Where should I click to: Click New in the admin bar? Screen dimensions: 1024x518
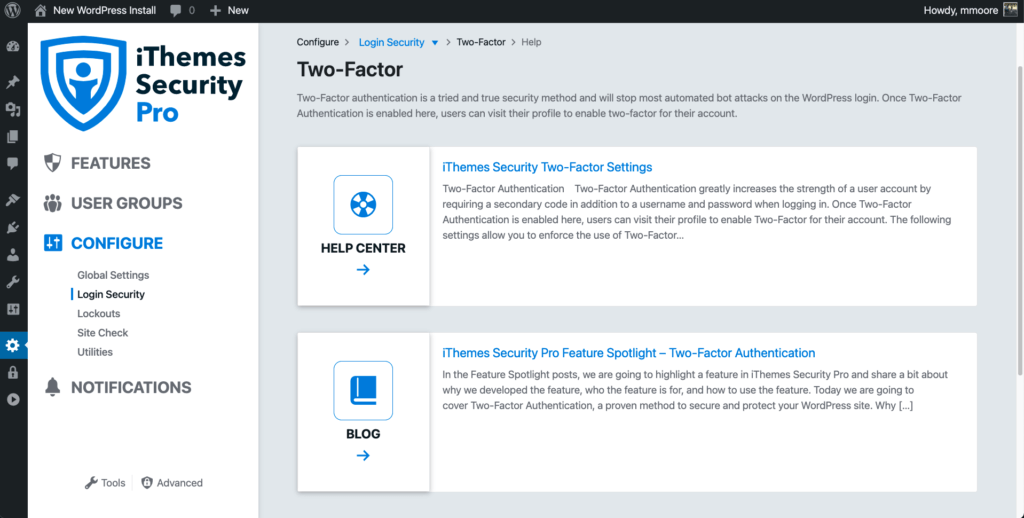click(x=229, y=10)
